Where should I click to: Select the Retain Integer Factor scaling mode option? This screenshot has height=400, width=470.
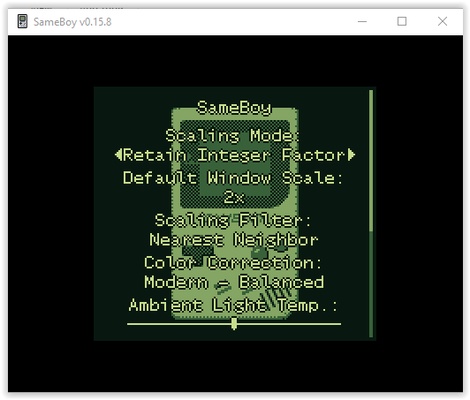(235, 155)
